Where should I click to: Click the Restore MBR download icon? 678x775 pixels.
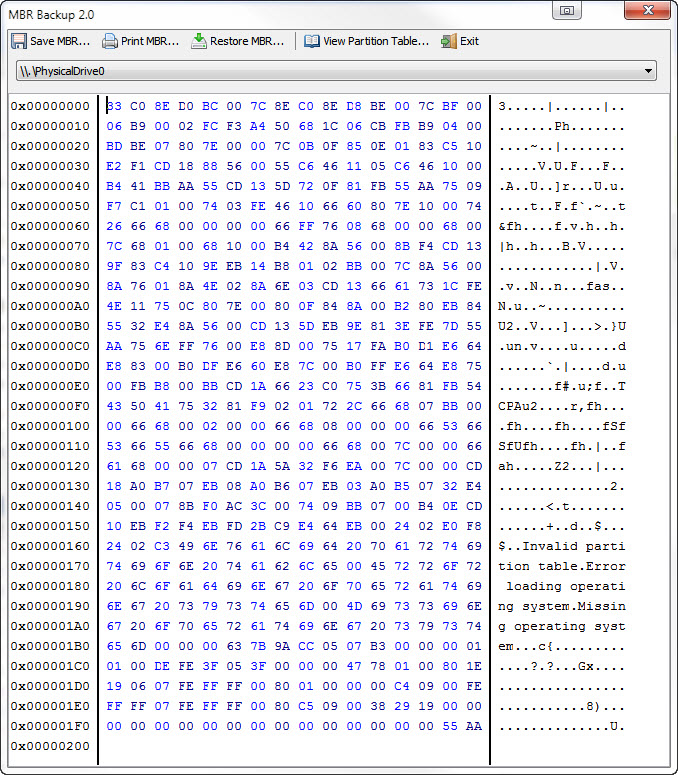[199, 42]
